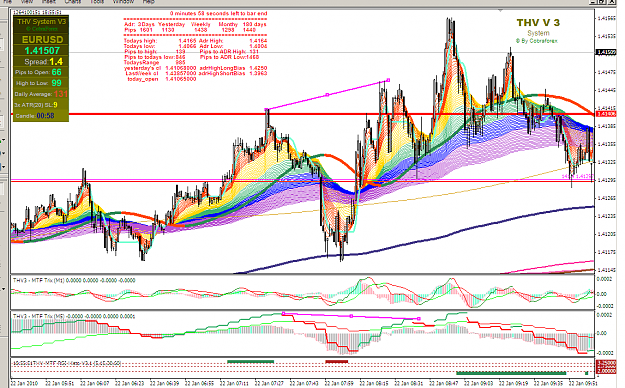Open the View menu
Screen dimensions: 625x388
click(x=26, y=2)
